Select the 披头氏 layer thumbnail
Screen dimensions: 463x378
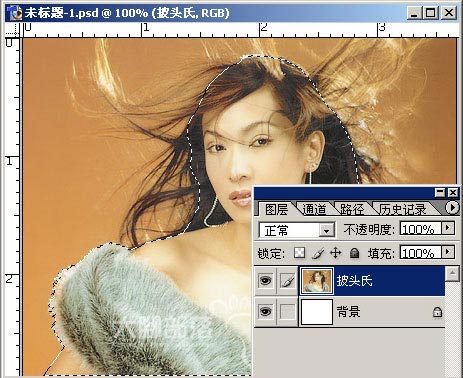tap(317, 281)
